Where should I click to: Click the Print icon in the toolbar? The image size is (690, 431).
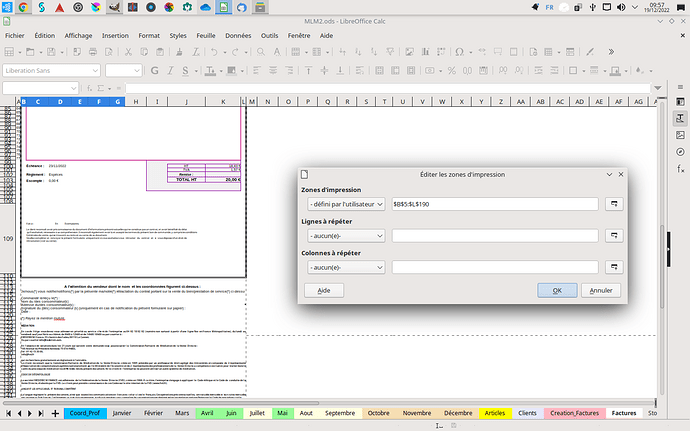tap(93, 52)
